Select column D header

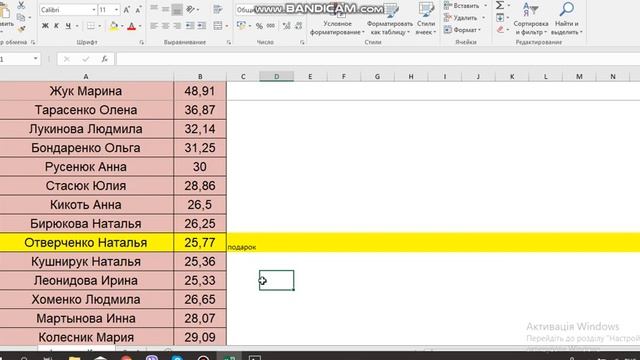tap(276, 76)
